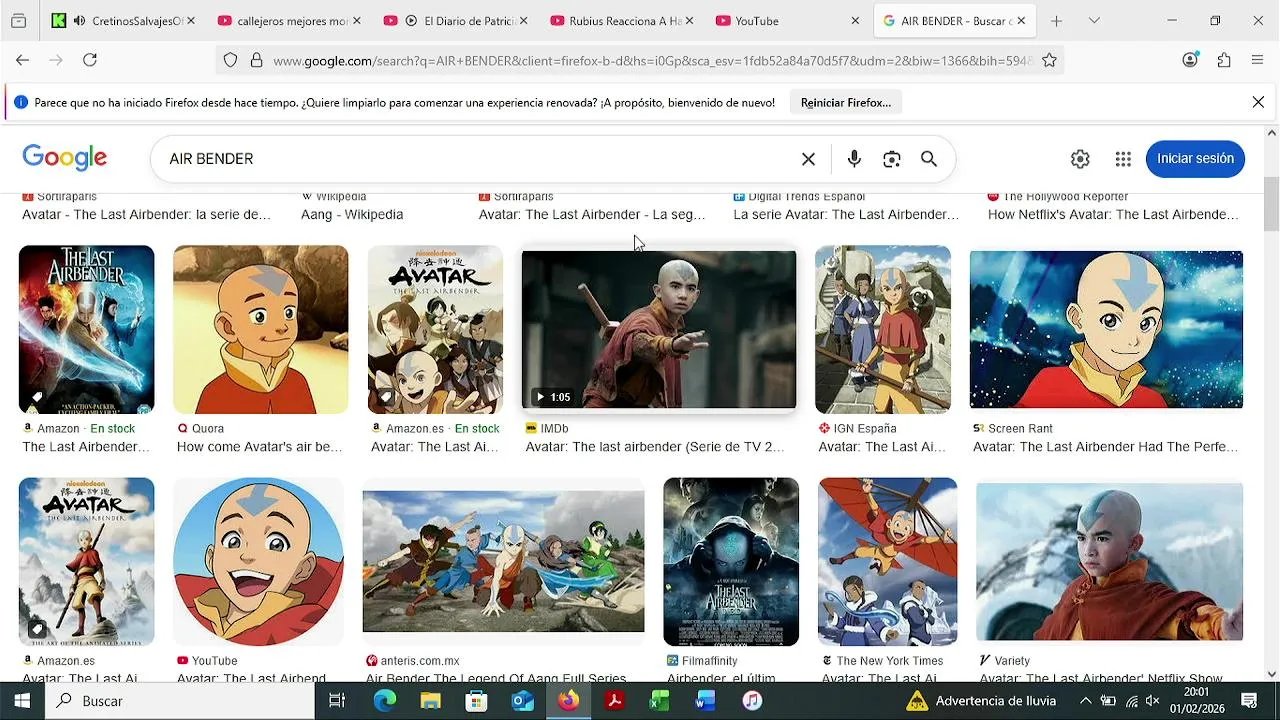Open Firefox View tab list icon
This screenshot has width=1280, height=720.
(x=18, y=21)
